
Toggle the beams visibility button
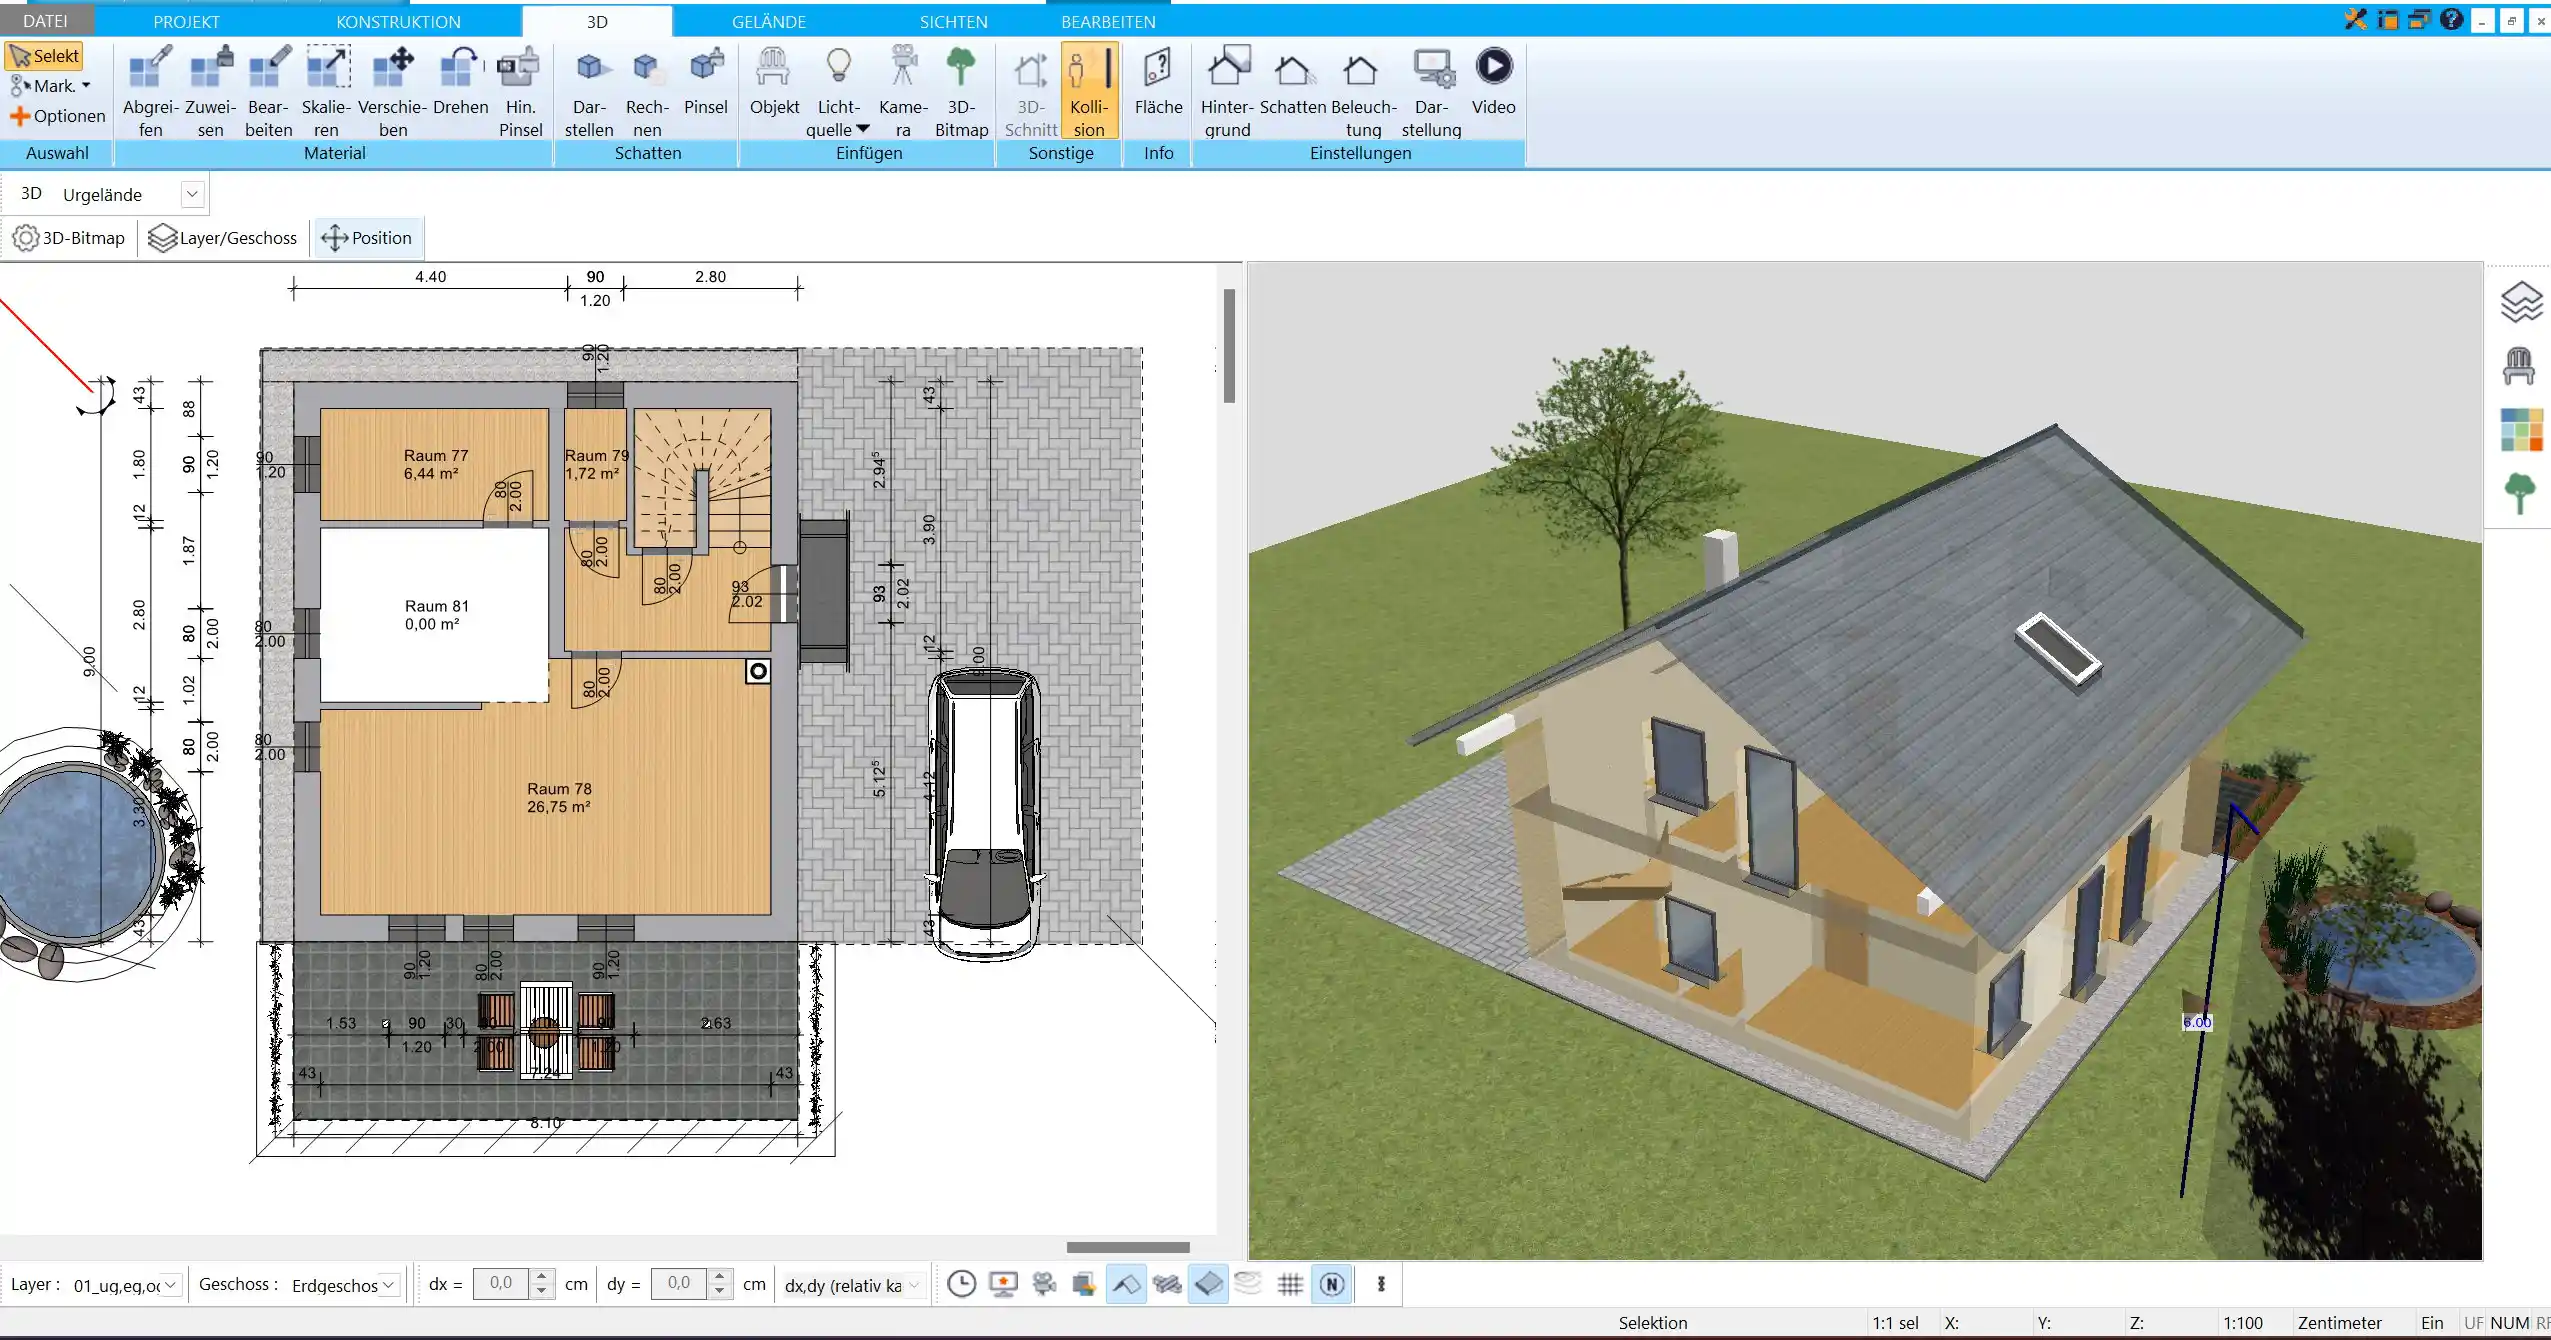(1167, 1284)
